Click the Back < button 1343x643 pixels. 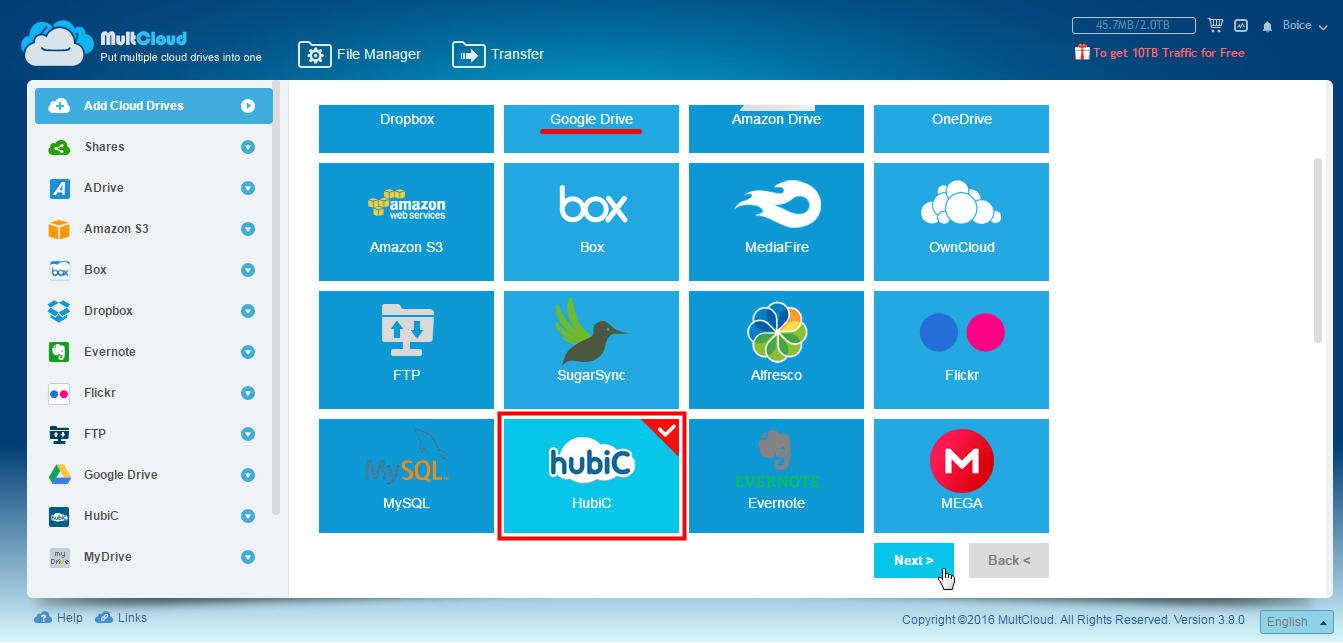point(1009,560)
